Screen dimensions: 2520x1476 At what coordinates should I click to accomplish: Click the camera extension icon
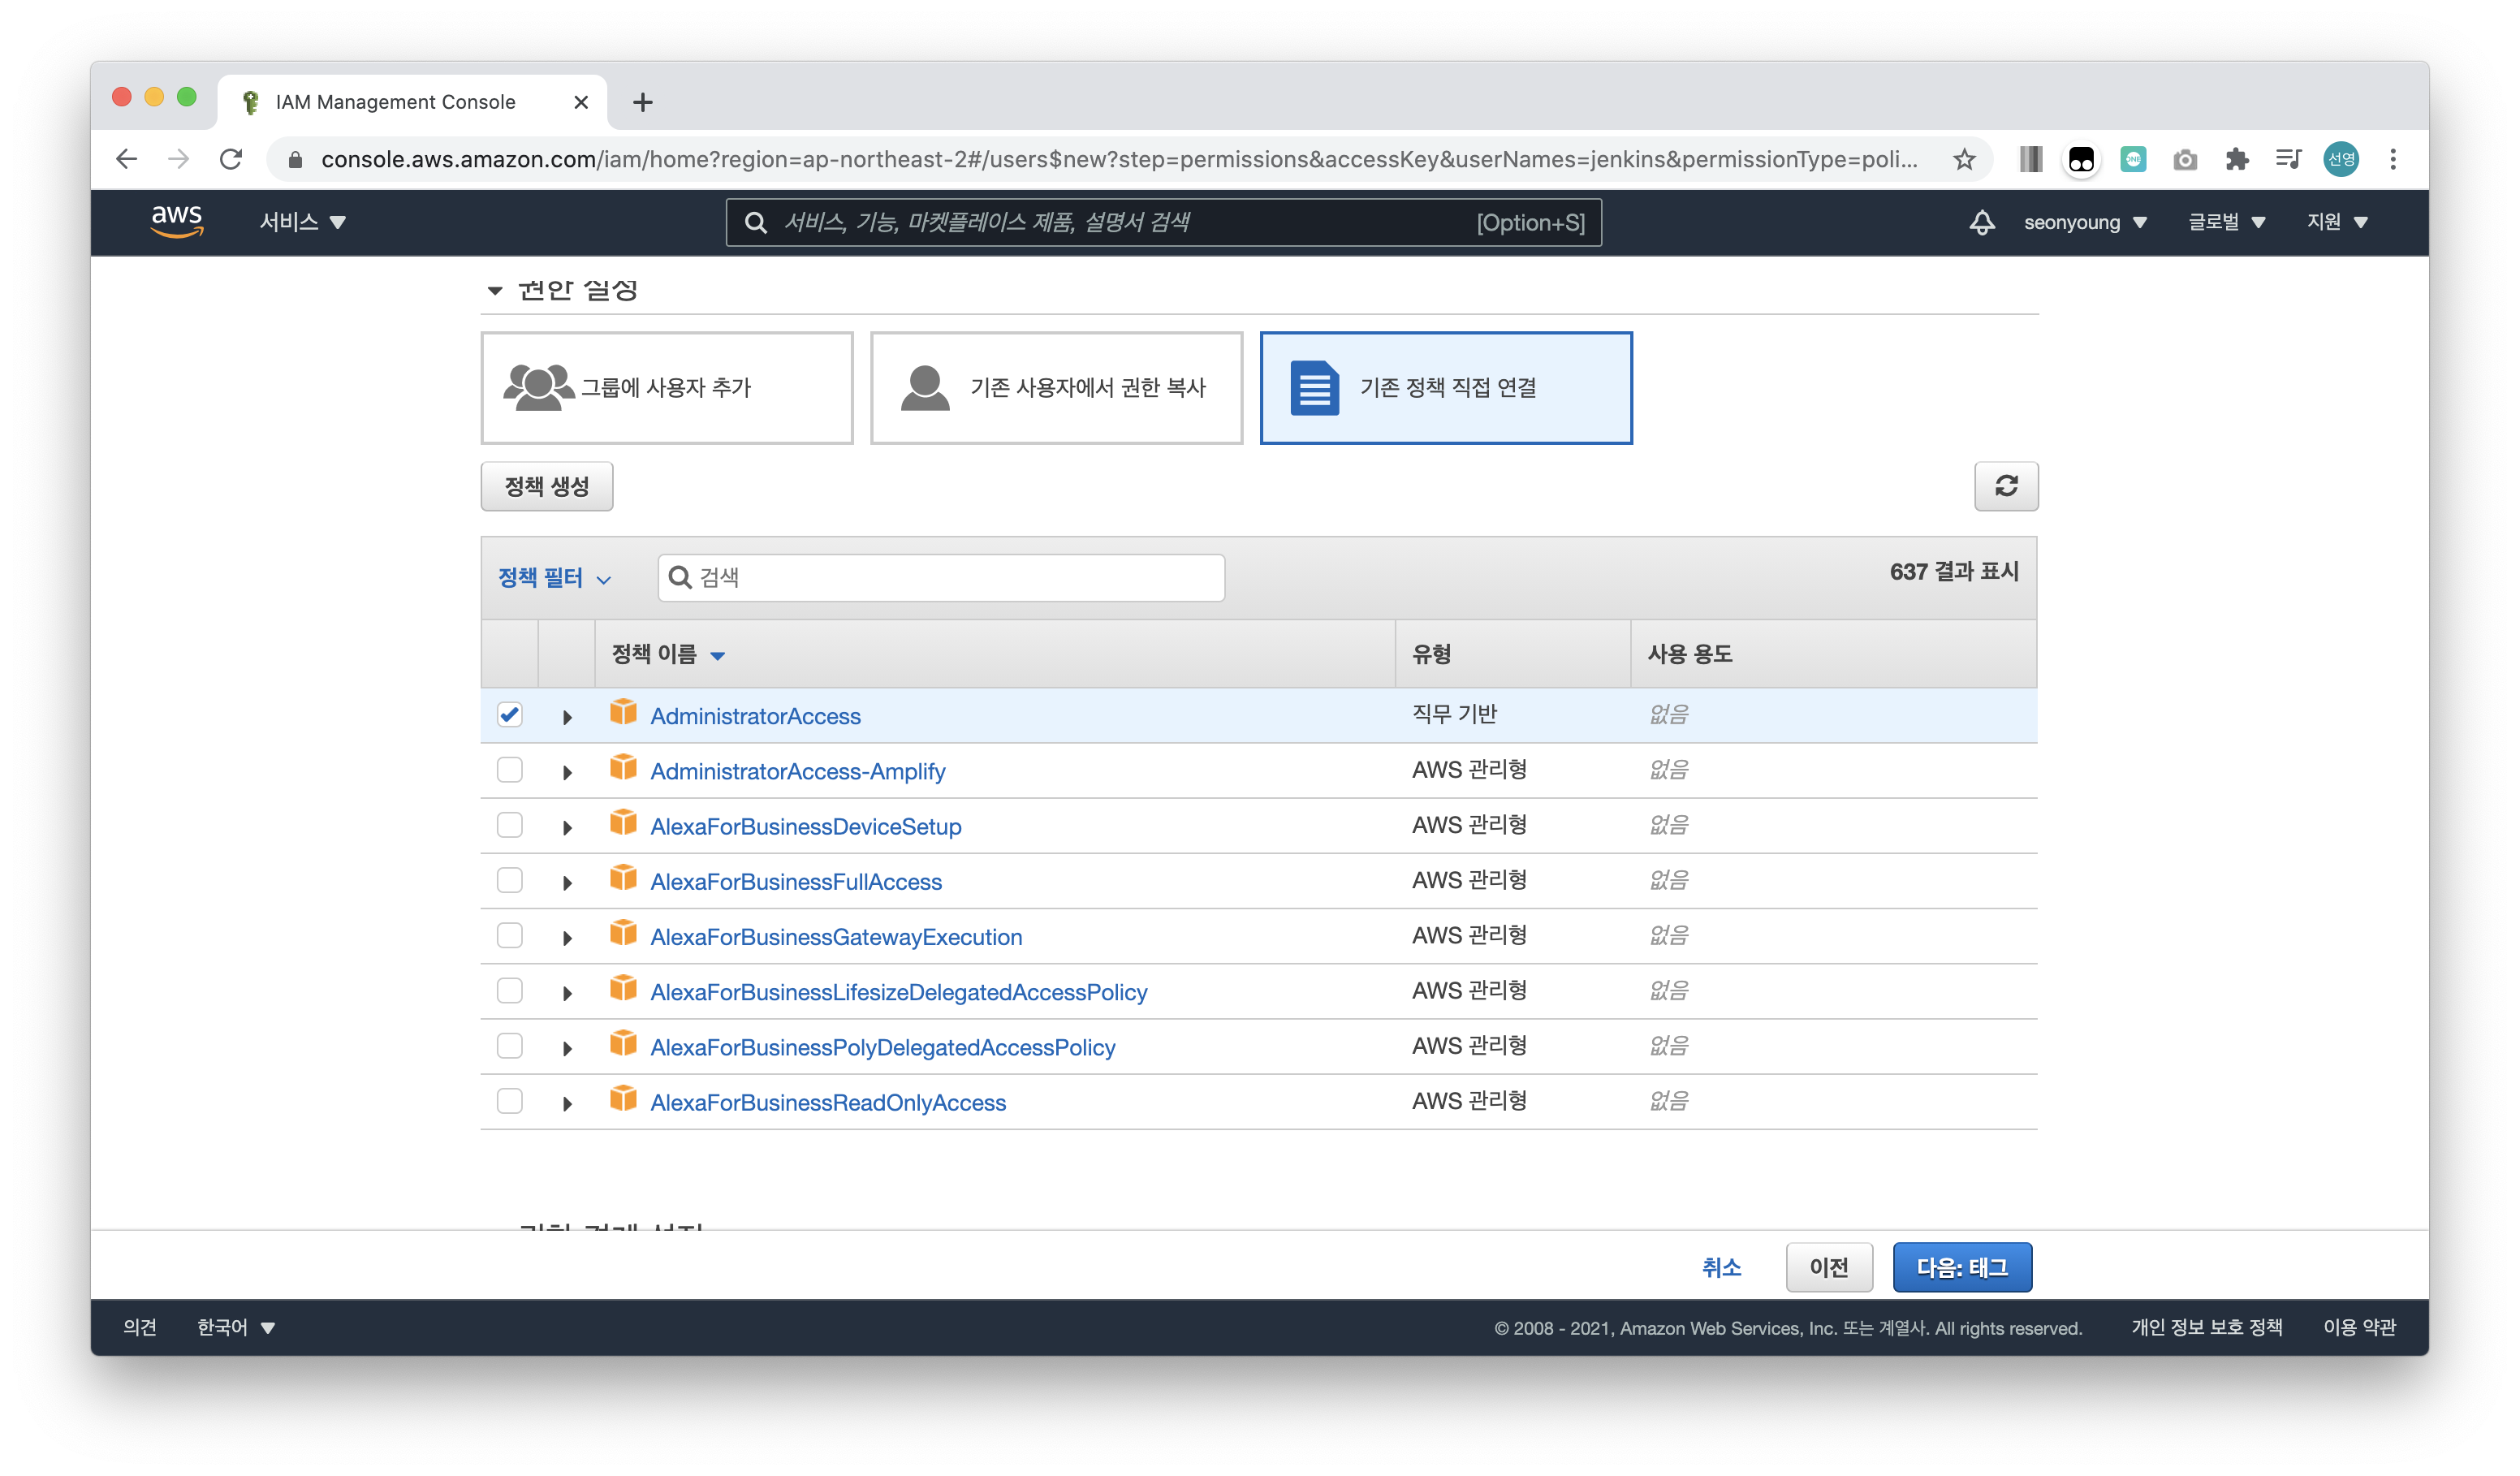point(2184,159)
